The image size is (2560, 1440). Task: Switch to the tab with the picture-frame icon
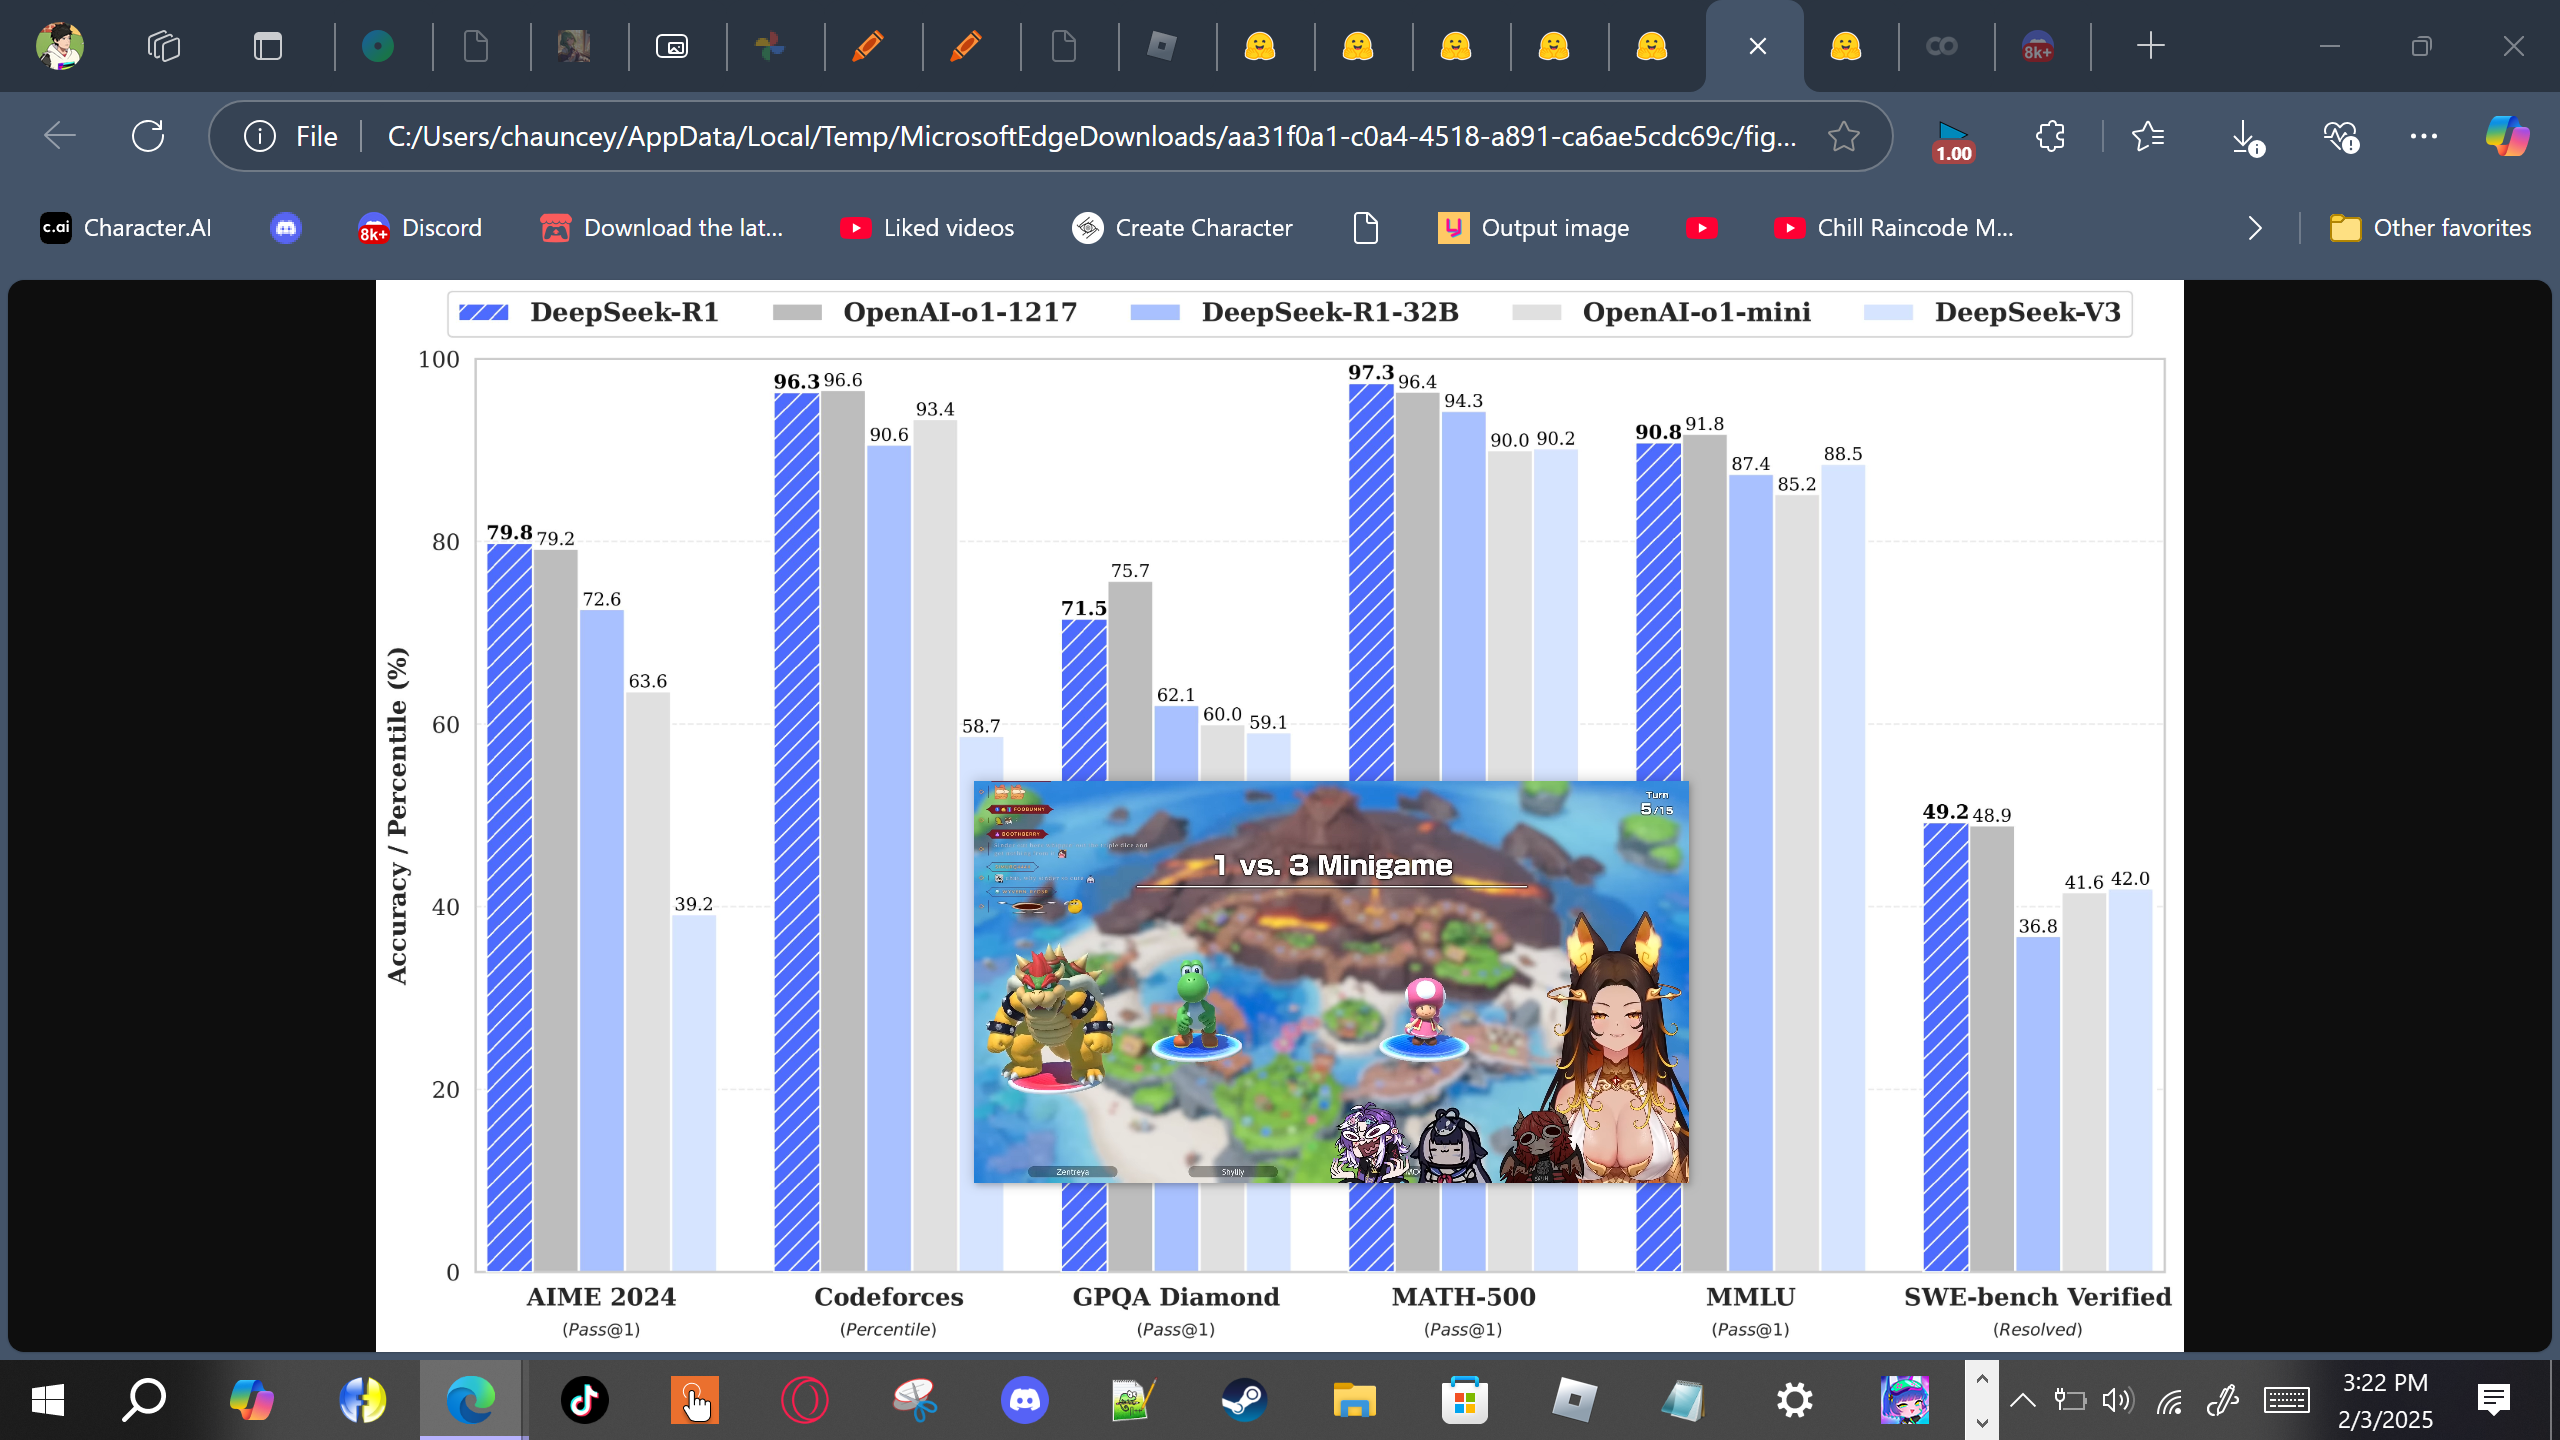click(672, 46)
